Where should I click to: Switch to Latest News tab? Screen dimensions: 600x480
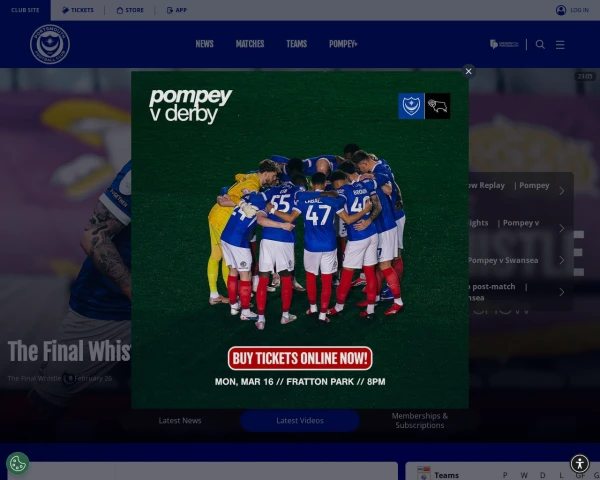[180, 420]
